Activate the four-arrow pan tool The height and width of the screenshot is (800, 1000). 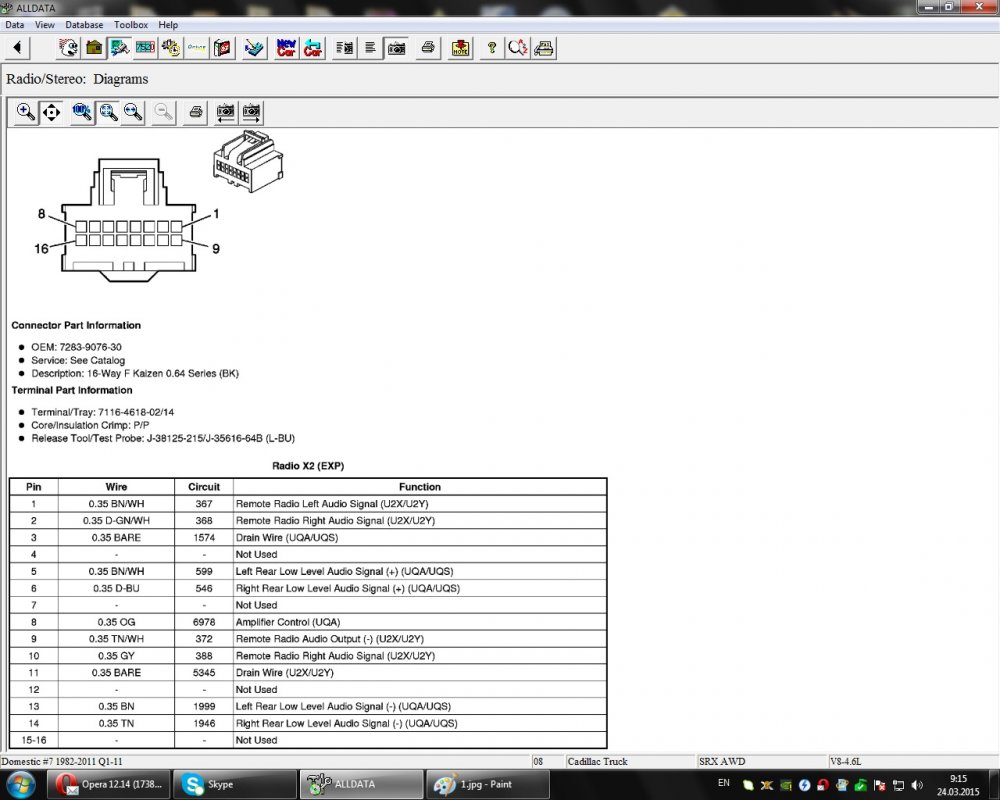[x=51, y=113]
